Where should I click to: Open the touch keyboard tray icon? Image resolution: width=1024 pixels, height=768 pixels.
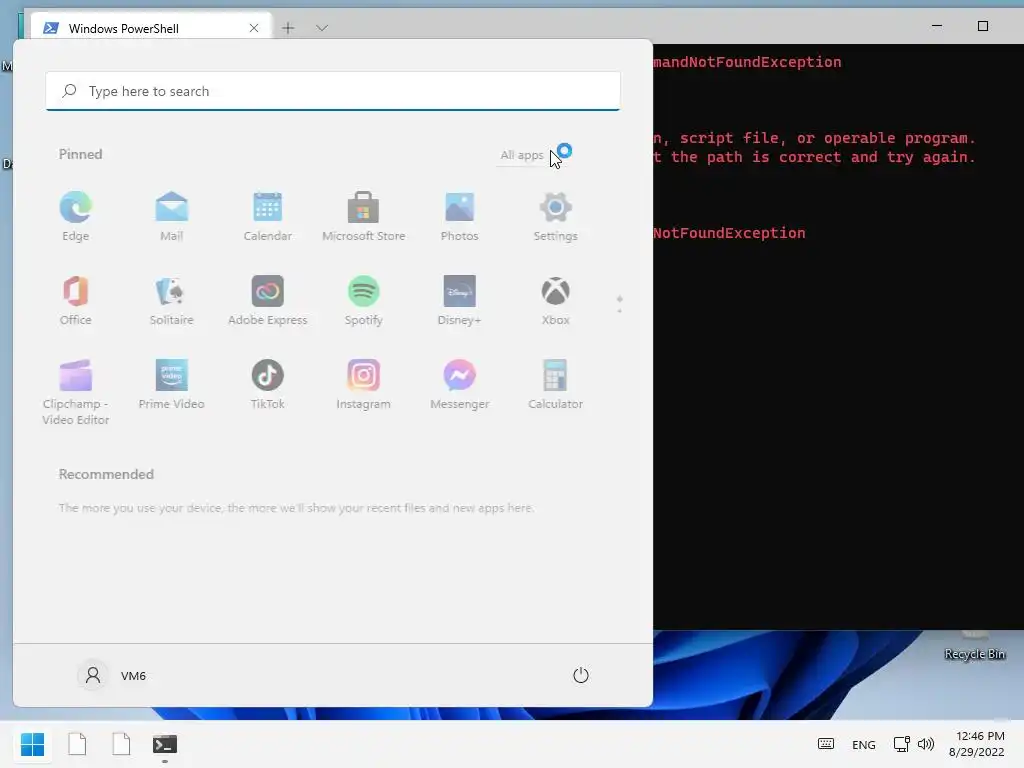(825, 744)
